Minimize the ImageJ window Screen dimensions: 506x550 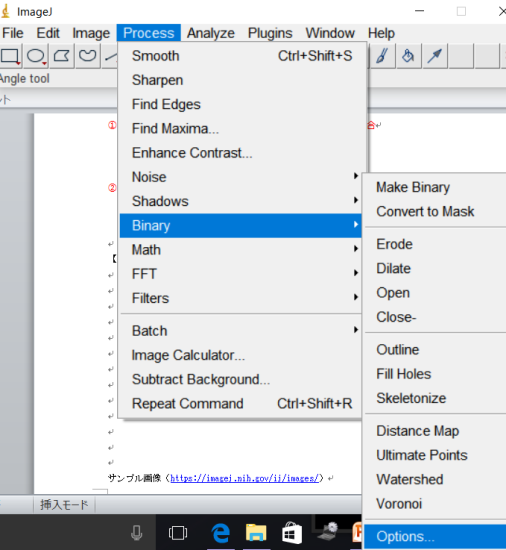419,11
